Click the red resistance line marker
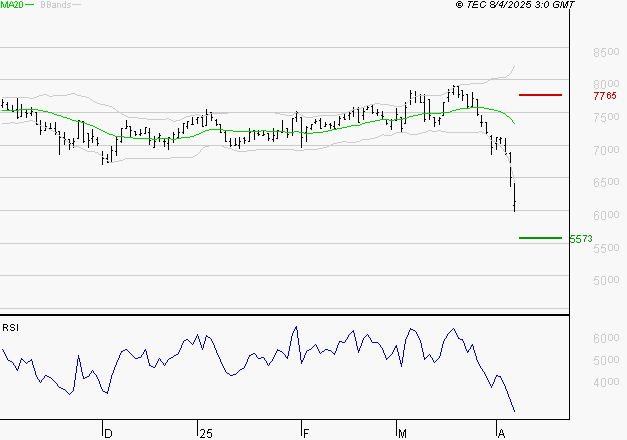The image size is (627, 440). [540, 95]
